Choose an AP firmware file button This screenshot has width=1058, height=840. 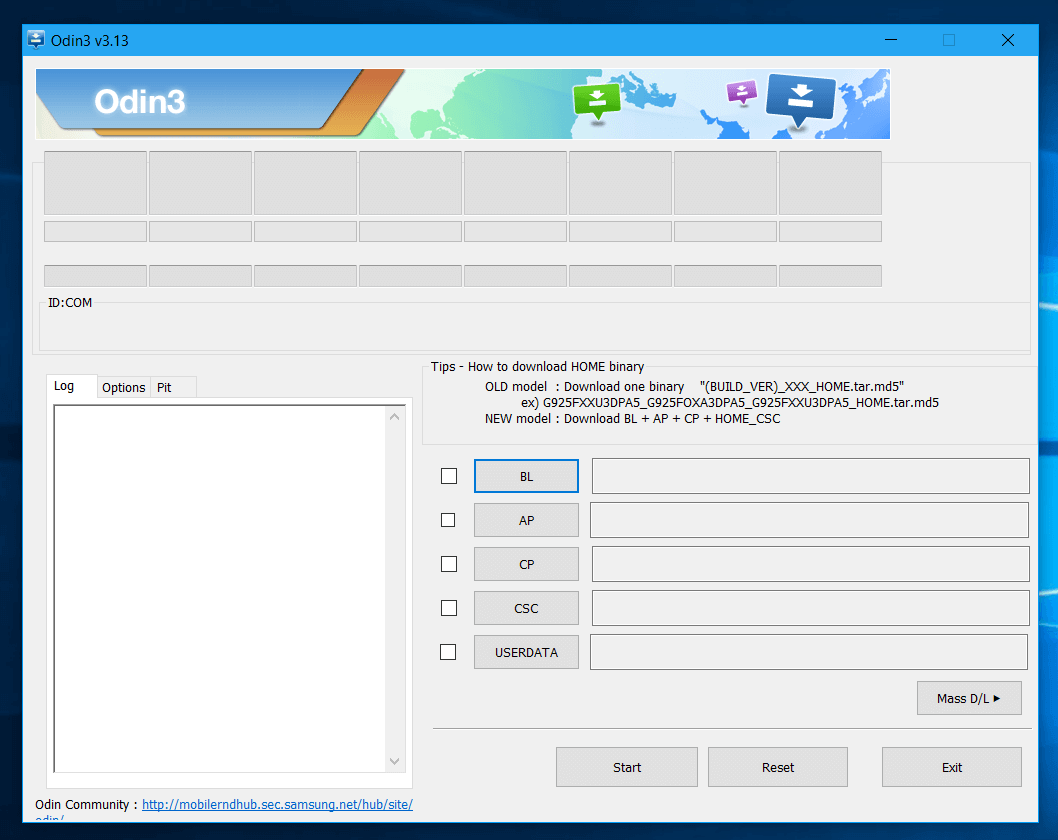click(526, 520)
